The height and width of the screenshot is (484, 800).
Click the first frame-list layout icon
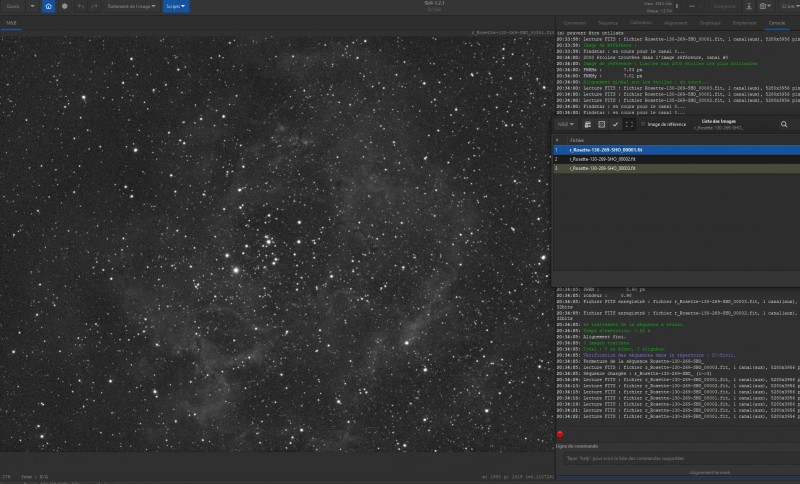(x=588, y=124)
